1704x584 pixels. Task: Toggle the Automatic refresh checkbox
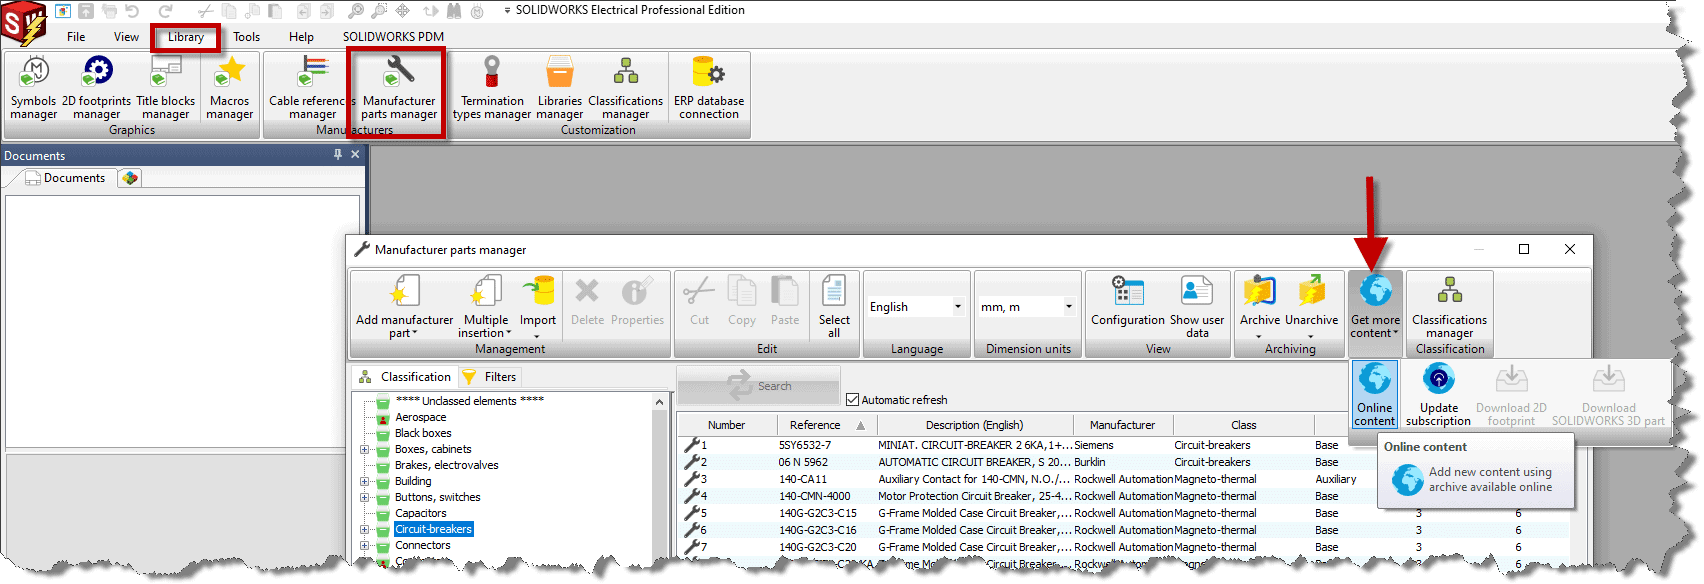(853, 400)
